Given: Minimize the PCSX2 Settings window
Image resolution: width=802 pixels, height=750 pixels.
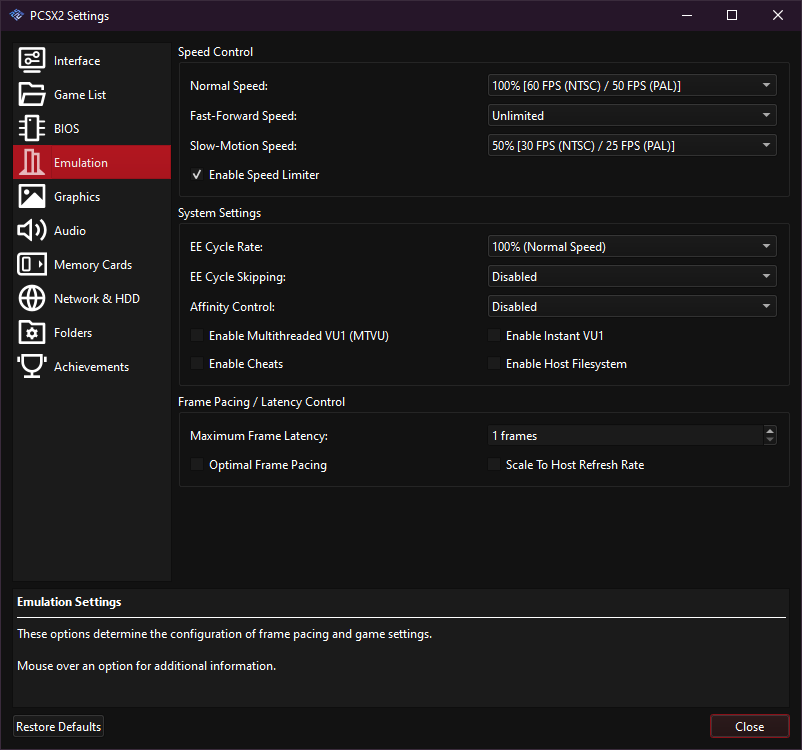Looking at the screenshot, I should (687, 15).
